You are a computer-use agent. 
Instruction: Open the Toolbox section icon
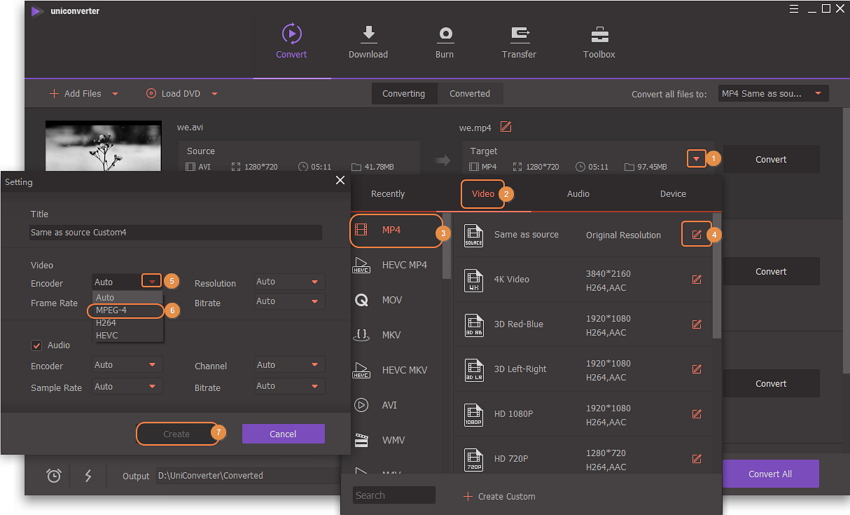click(x=600, y=35)
